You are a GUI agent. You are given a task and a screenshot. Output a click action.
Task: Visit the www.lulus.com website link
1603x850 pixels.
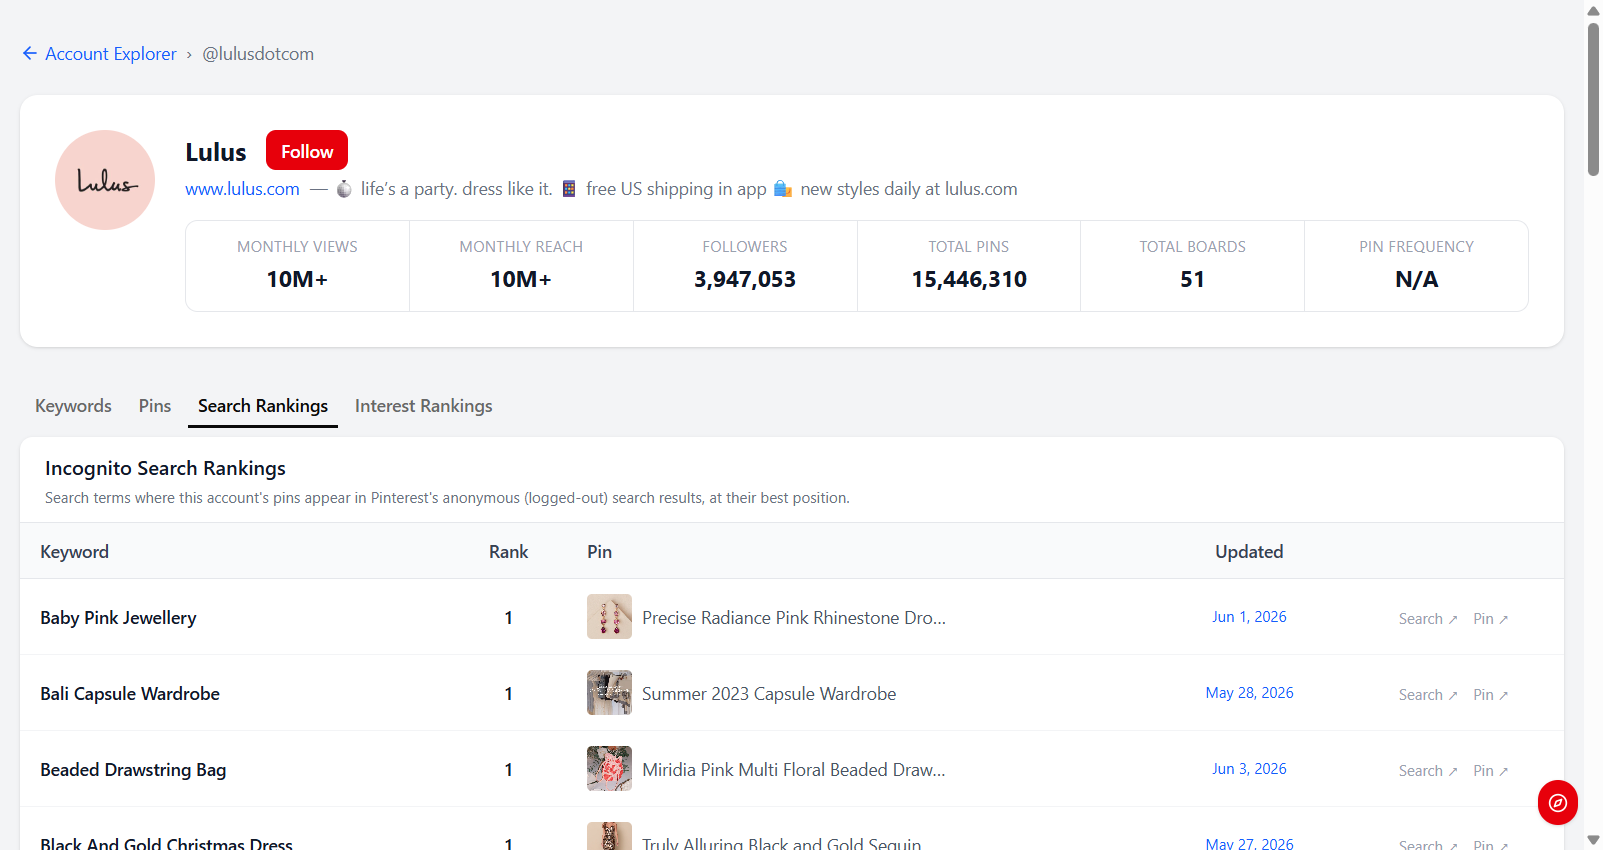tap(242, 189)
